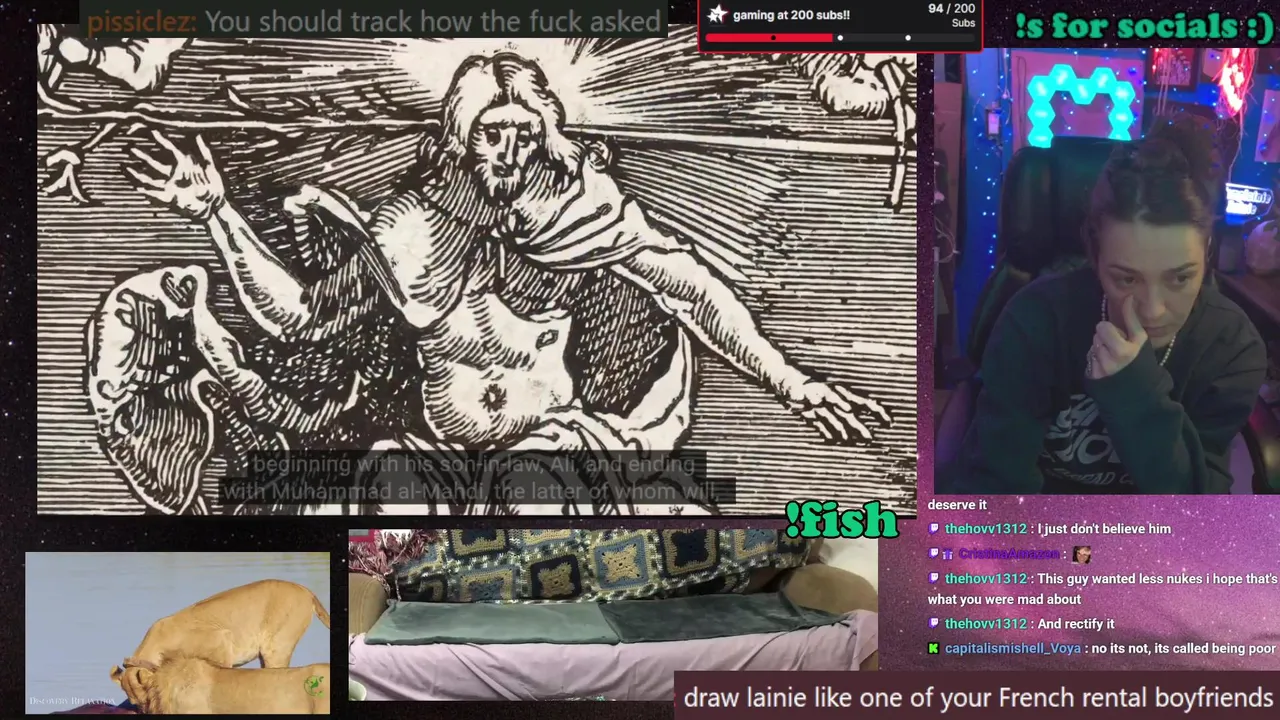
Task: Click Twitch badge beside 'And rectify it' message
Action: point(934,624)
